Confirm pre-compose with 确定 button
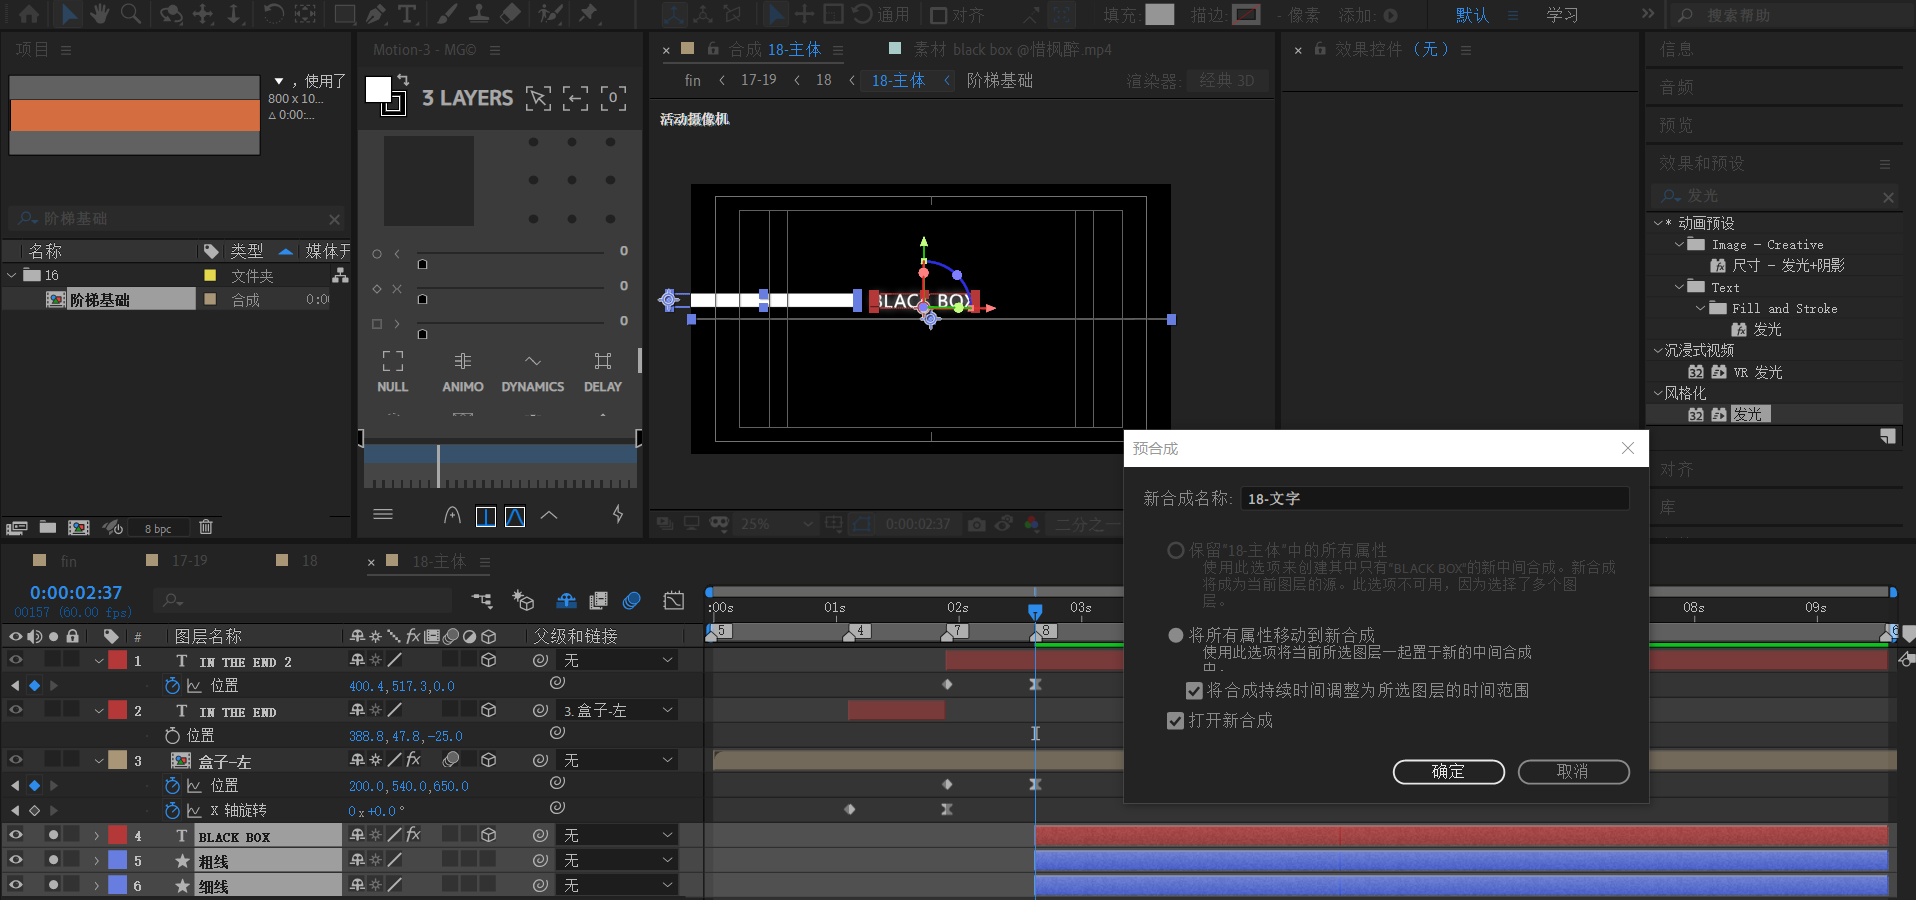The image size is (1916, 900). click(1448, 772)
